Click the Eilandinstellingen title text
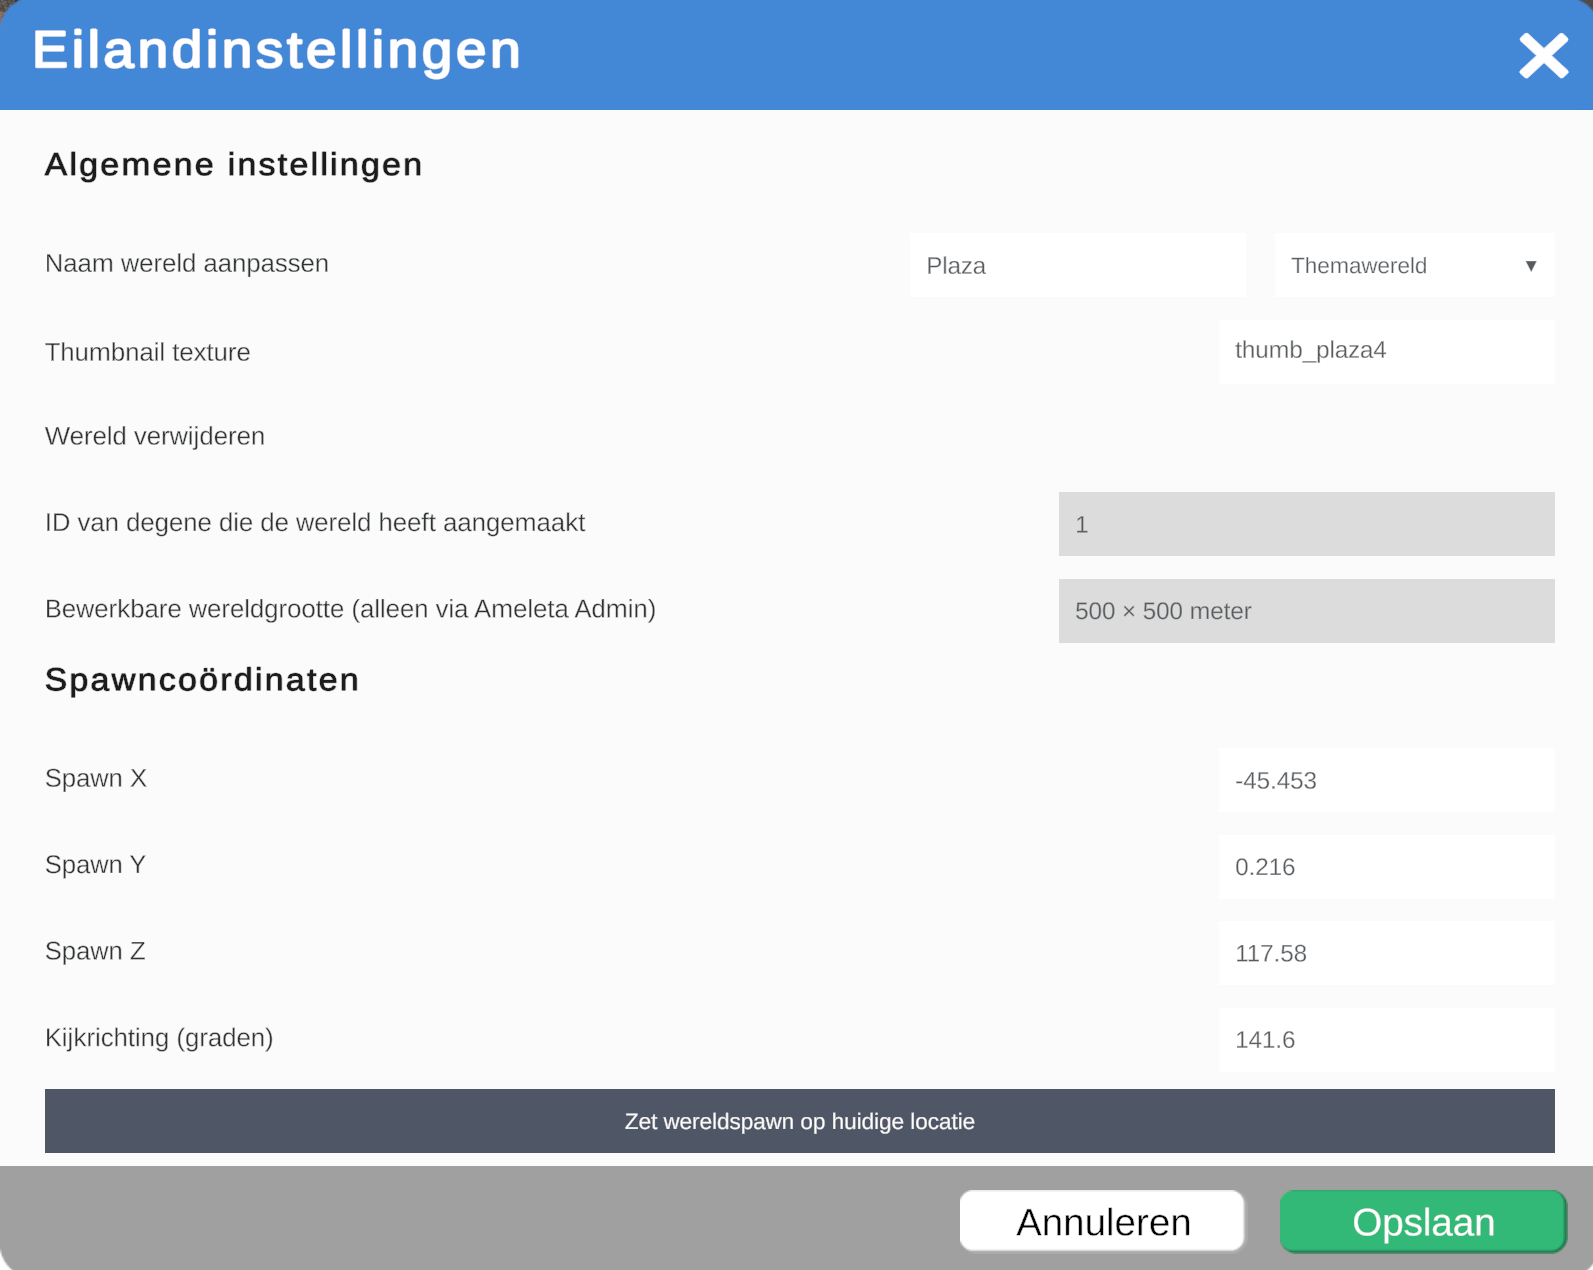Image resolution: width=1593 pixels, height=1270 pixels. (277, 50)
